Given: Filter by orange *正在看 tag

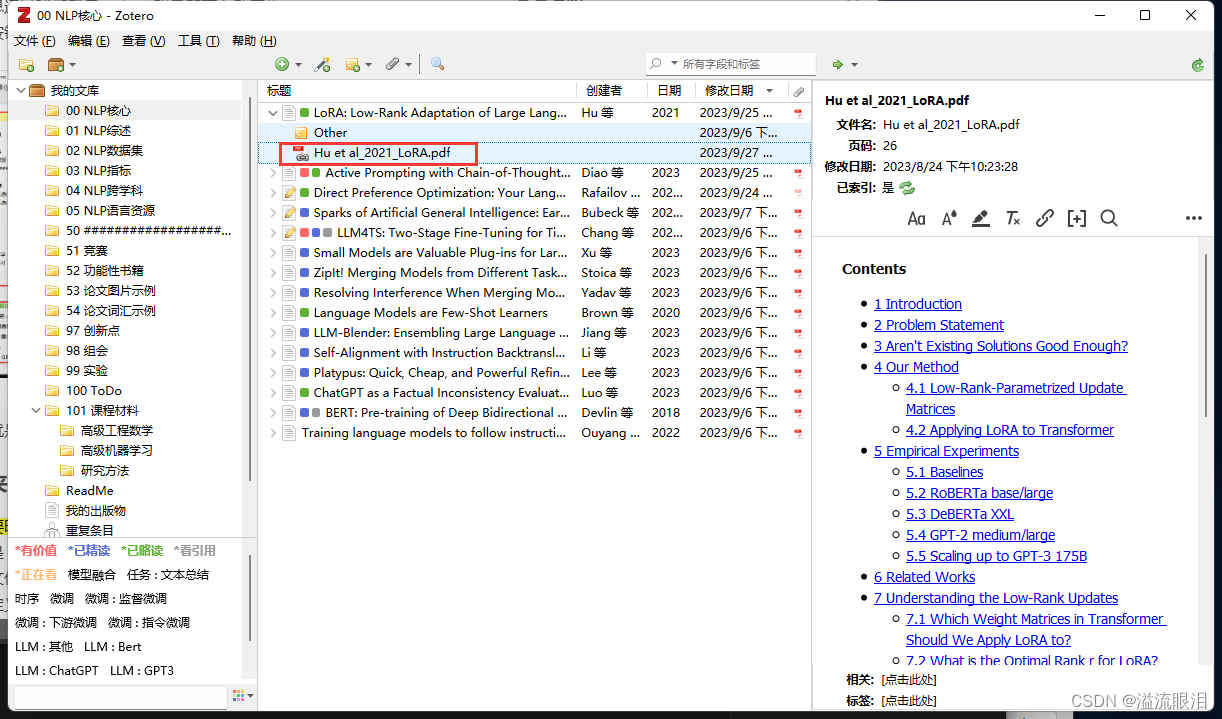Looking at the screenshot, I should pos(36,575).
